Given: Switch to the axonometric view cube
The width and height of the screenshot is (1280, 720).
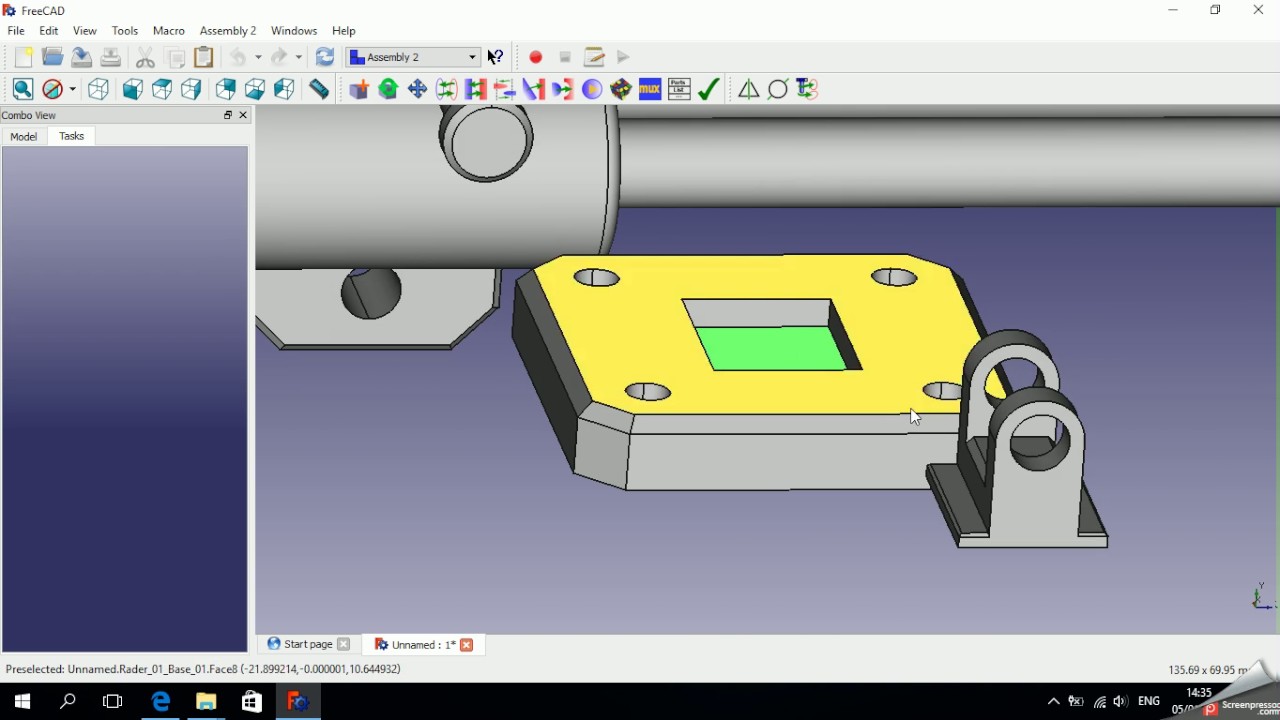Looking at the screenshot, I should point(98,89).
